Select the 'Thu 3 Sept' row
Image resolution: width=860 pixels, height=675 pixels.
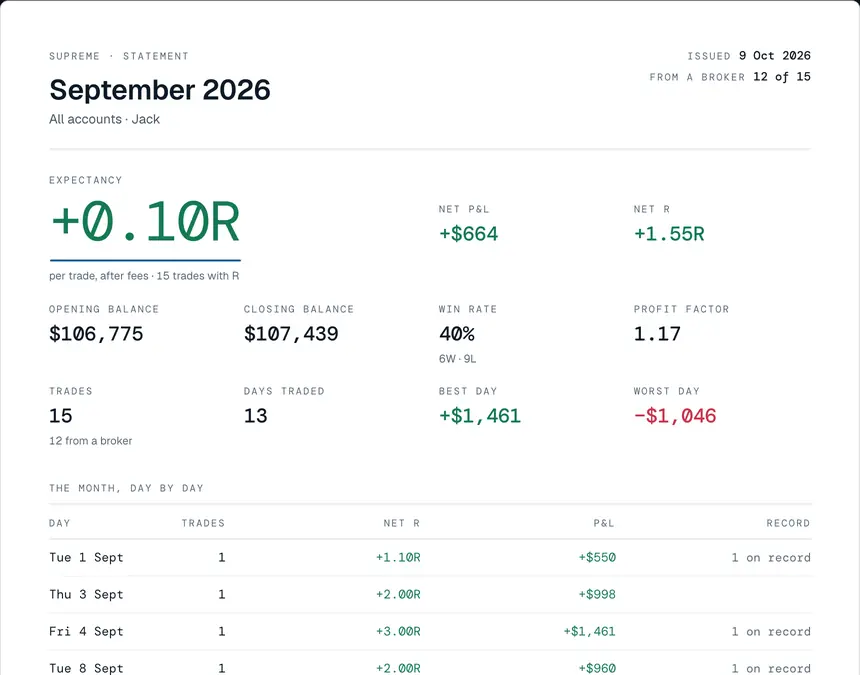430,594
